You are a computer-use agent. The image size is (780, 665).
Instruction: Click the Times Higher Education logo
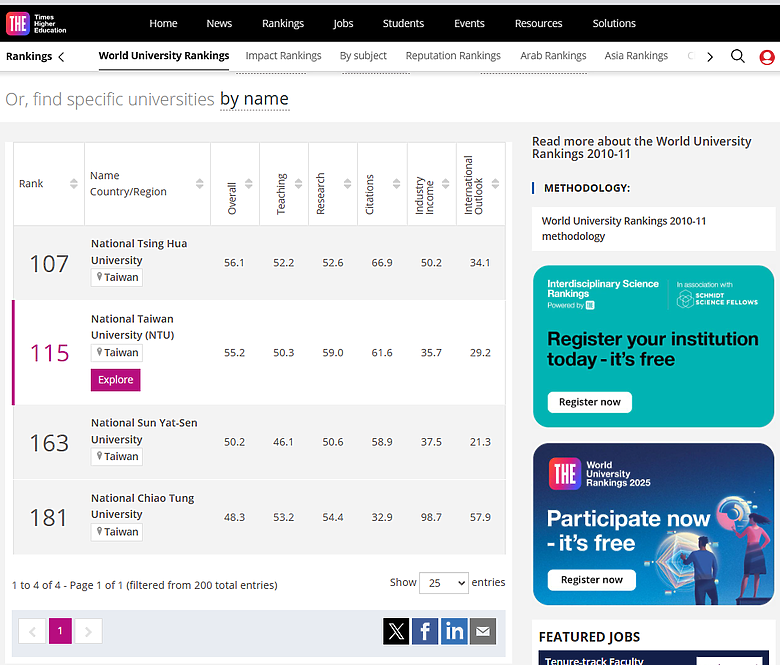[36, 23]
